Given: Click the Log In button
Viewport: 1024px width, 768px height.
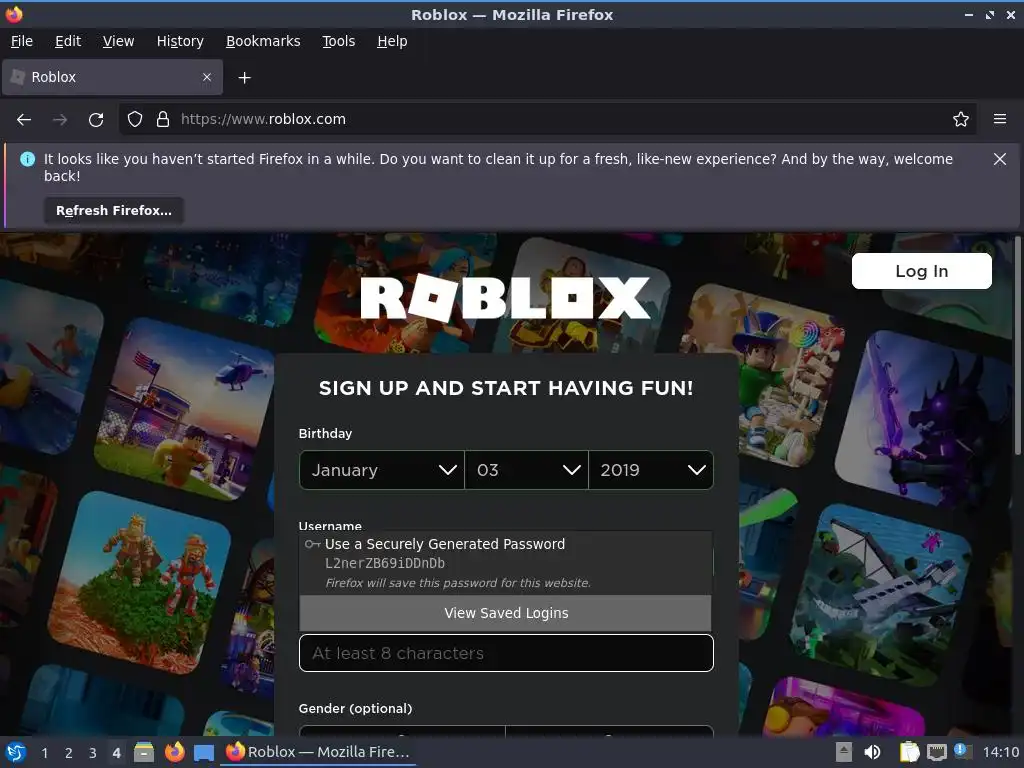Looking at the screenshot, I should (921, 271).
